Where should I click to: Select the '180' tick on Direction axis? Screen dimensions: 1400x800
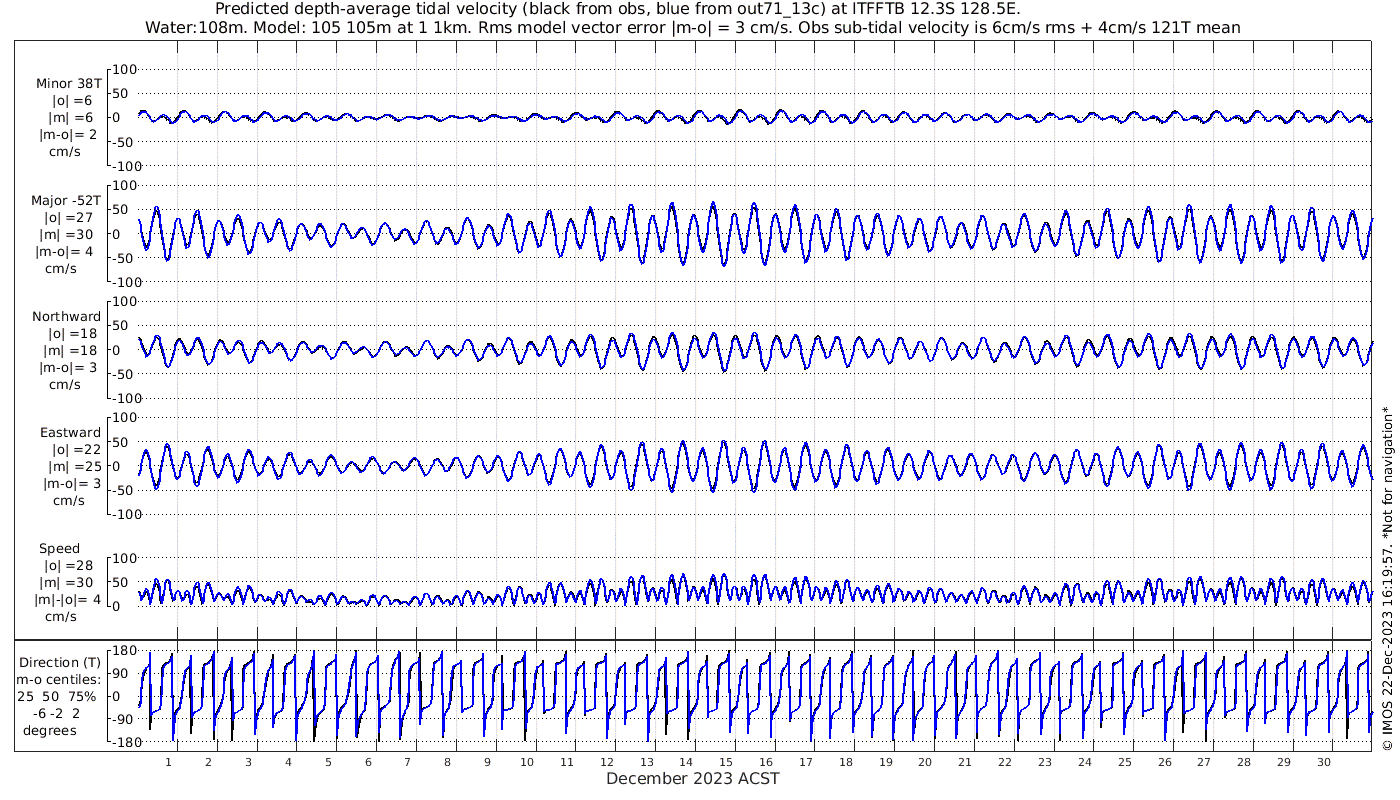125,650
